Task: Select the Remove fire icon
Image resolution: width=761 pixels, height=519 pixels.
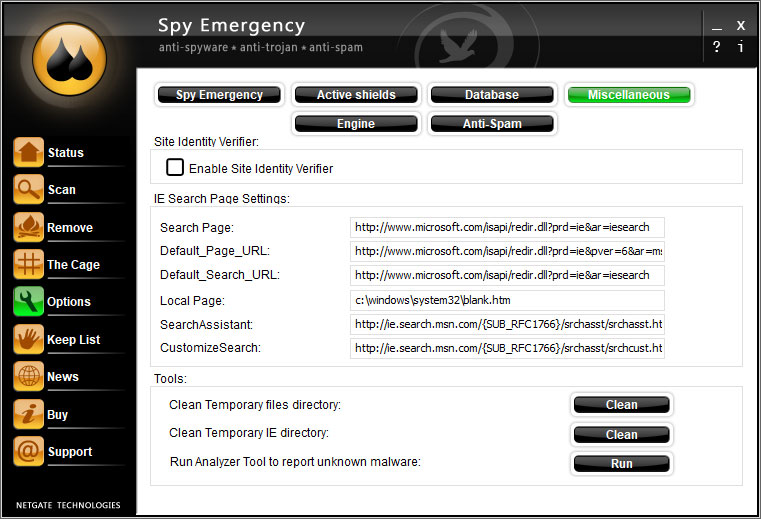Action: pyautogui.click(x=28, y=227)
